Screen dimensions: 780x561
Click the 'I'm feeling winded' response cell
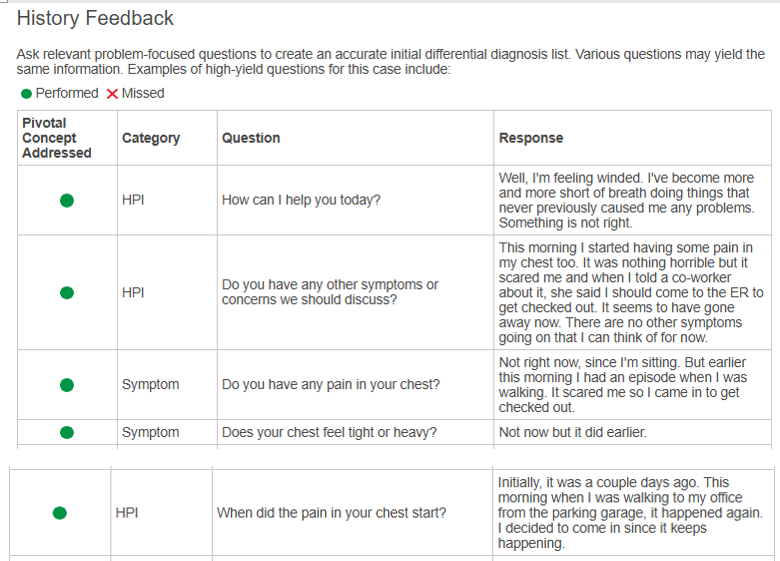[x=626, y=200]
